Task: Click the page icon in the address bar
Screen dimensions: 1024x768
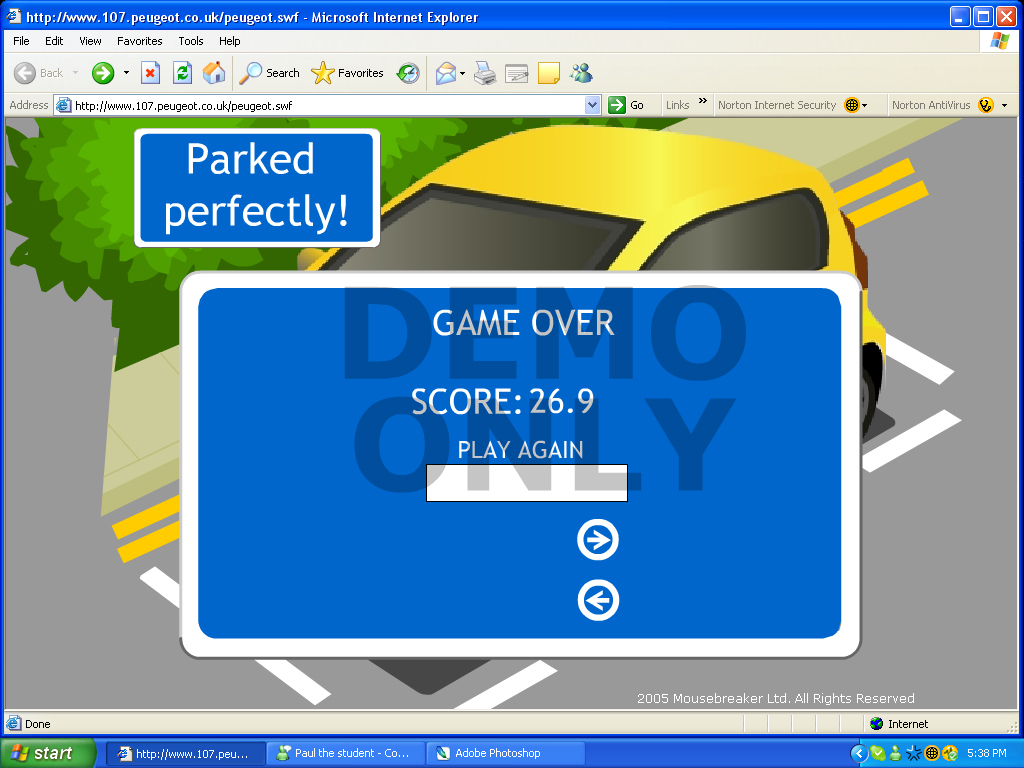Action: pyautogui.click(x=63, y=105)
